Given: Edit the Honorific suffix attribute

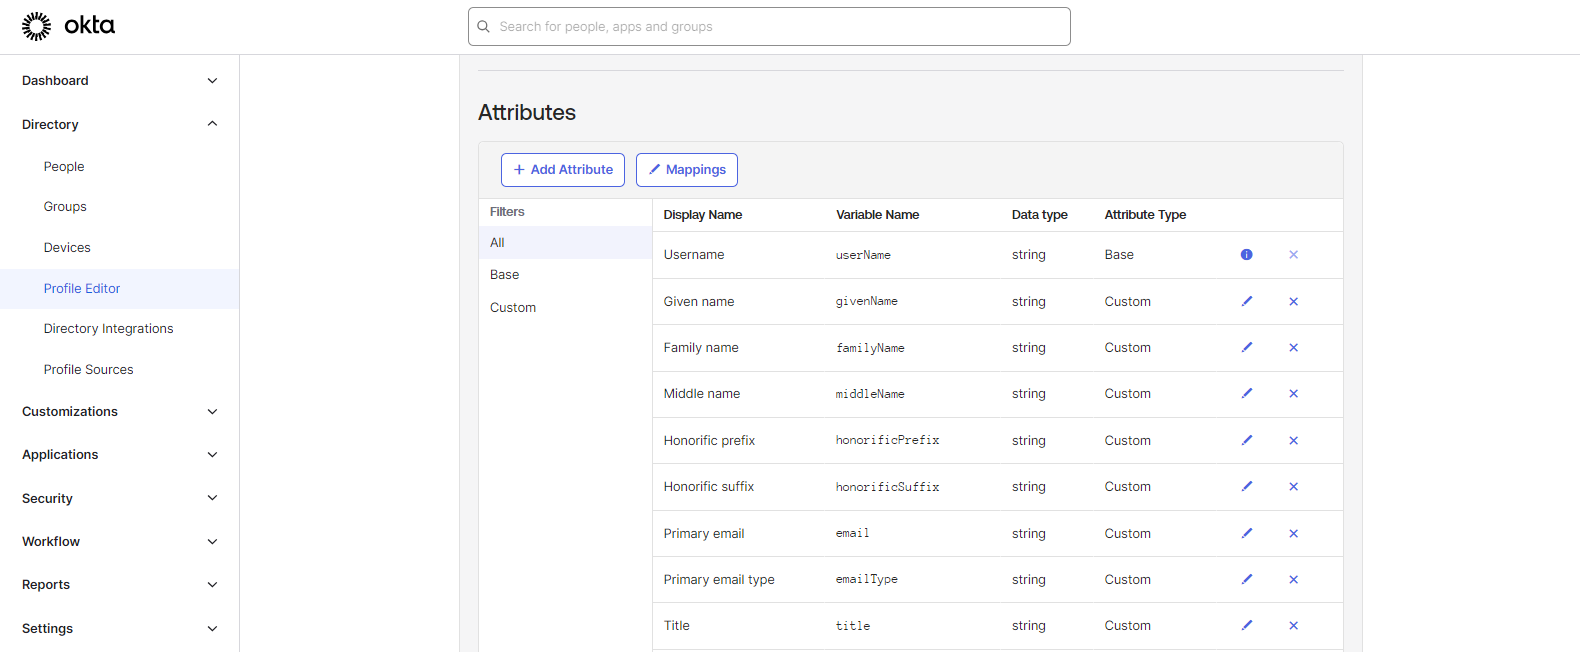Looking at the screenshot, I should 1246,487.
